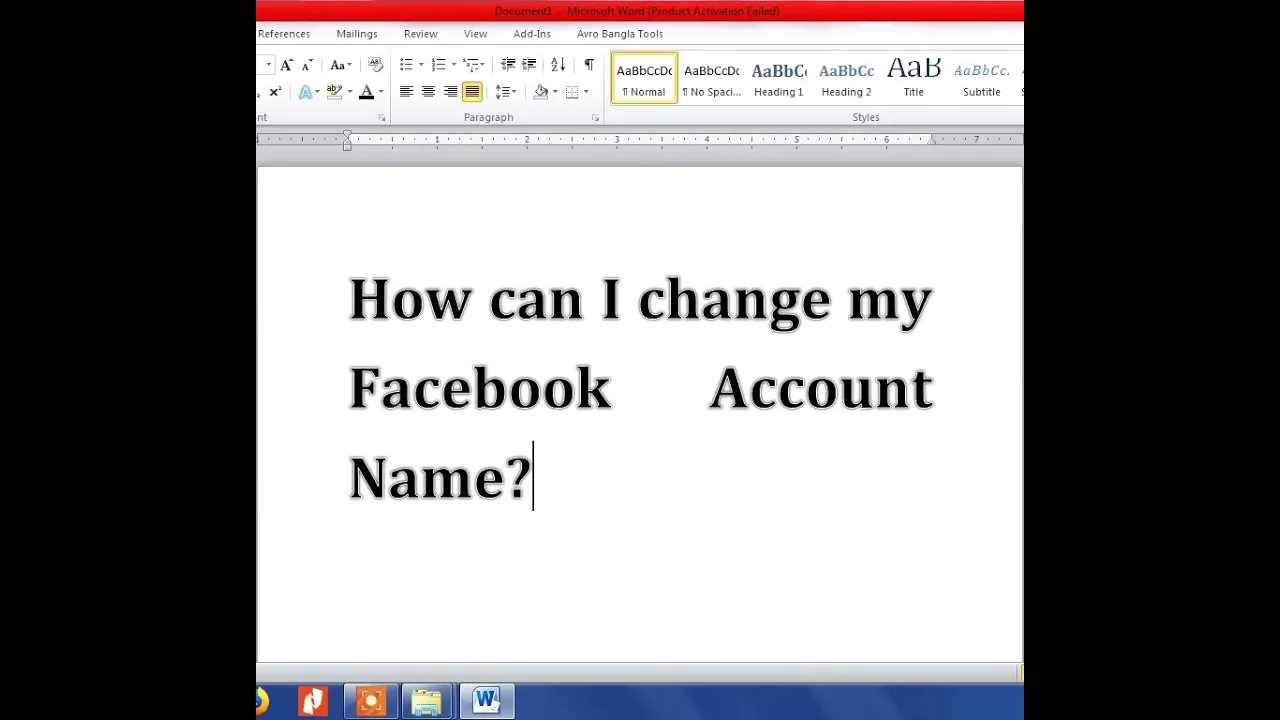The width and height of the screenshot is (1280, 720).
Task: Click the word 'change' in document
Action: point(735,302)
